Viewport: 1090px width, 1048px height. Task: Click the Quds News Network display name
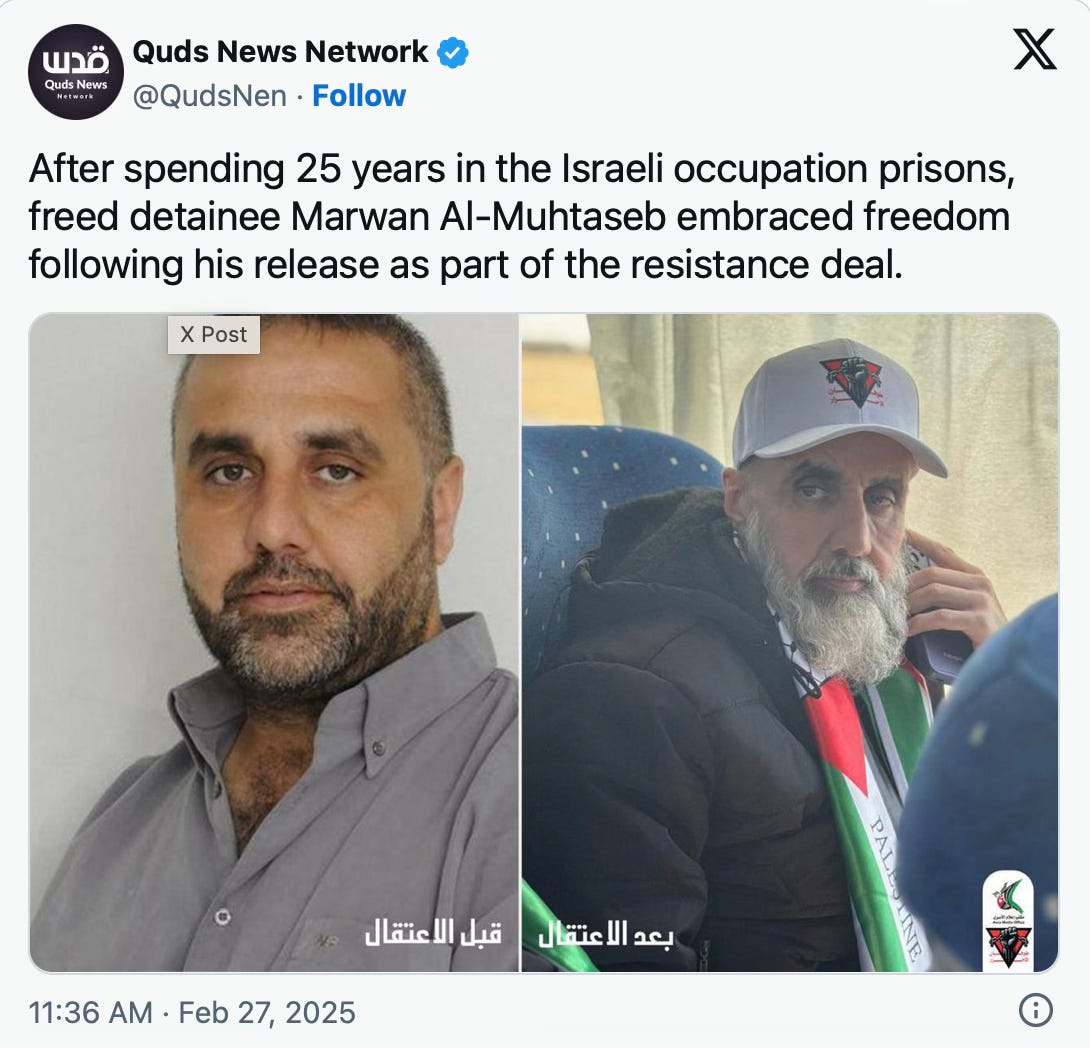pos(280,51)
